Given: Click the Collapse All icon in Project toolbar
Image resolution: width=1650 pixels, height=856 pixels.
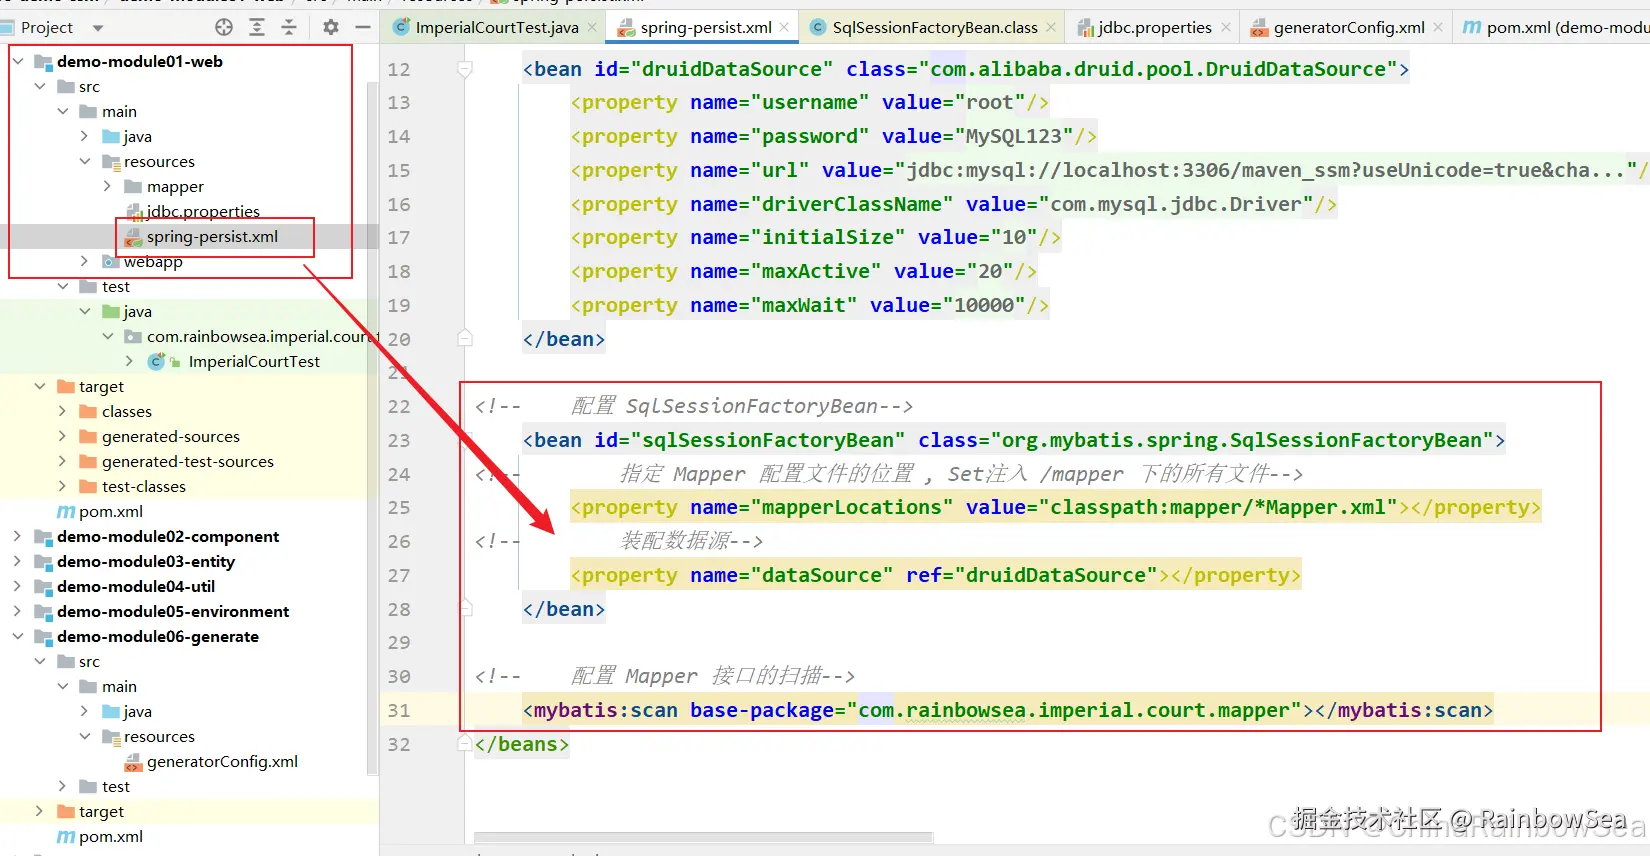Looking at the screenshot, I should click(289, 27).
